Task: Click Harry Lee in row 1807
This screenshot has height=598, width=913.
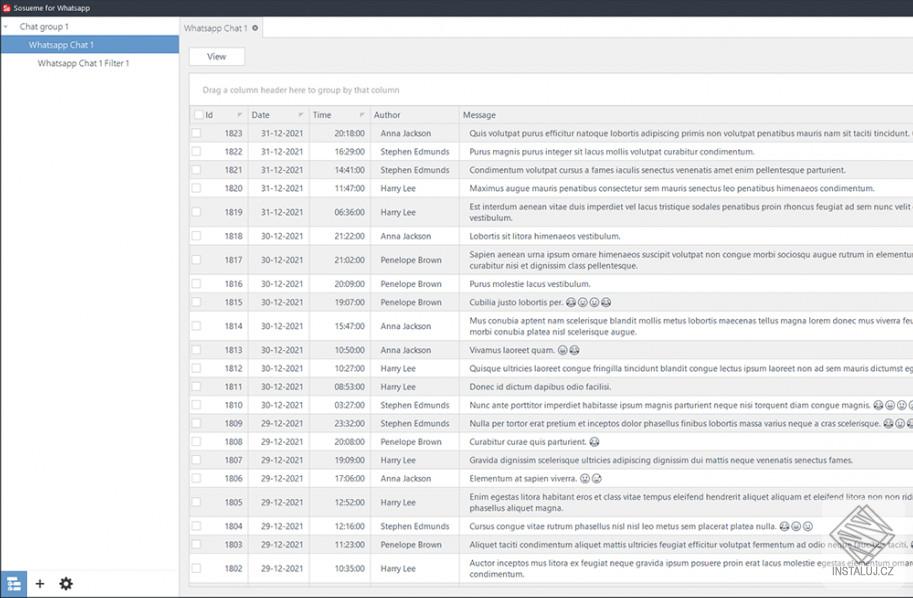Action: pos(398,460)
